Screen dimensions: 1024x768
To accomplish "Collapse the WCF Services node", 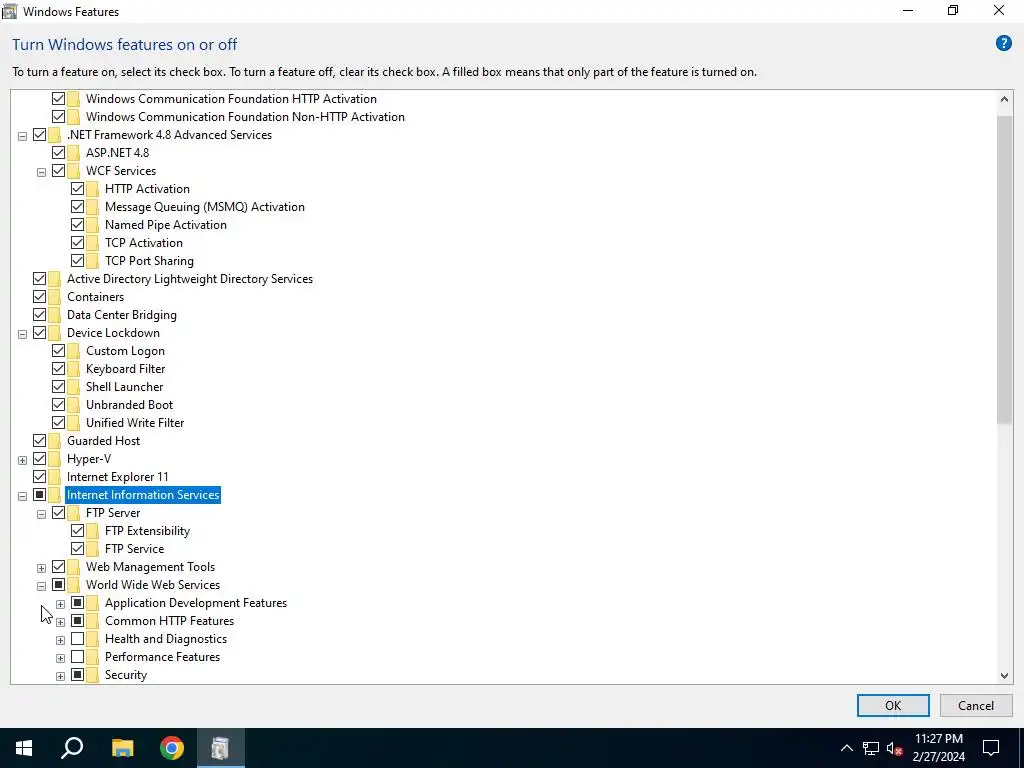I will click(41, 172).
